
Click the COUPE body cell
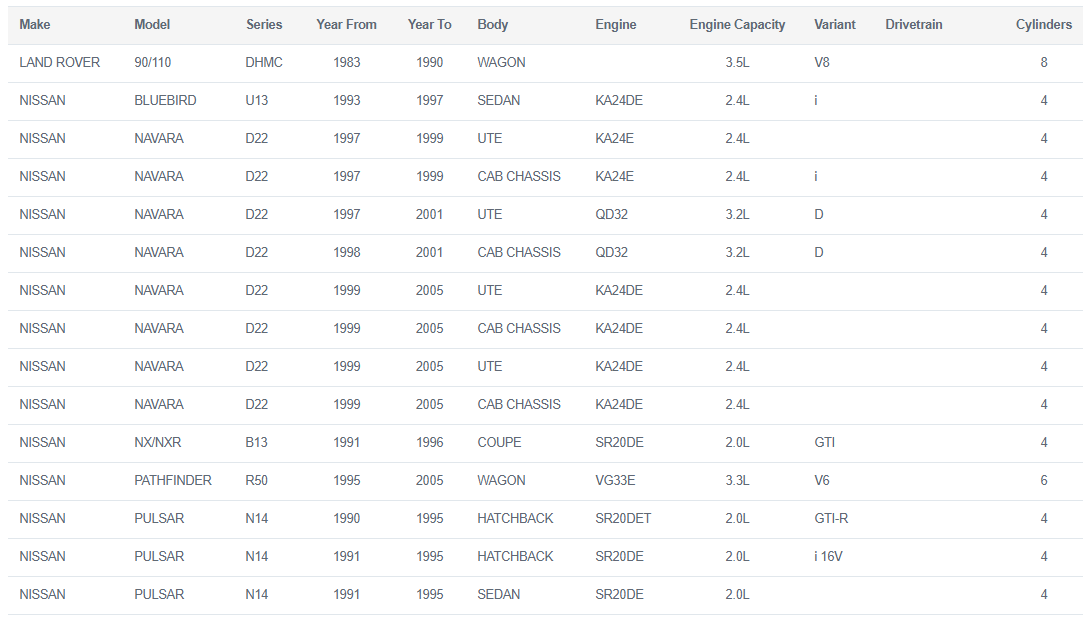click(x=499, y=442)
